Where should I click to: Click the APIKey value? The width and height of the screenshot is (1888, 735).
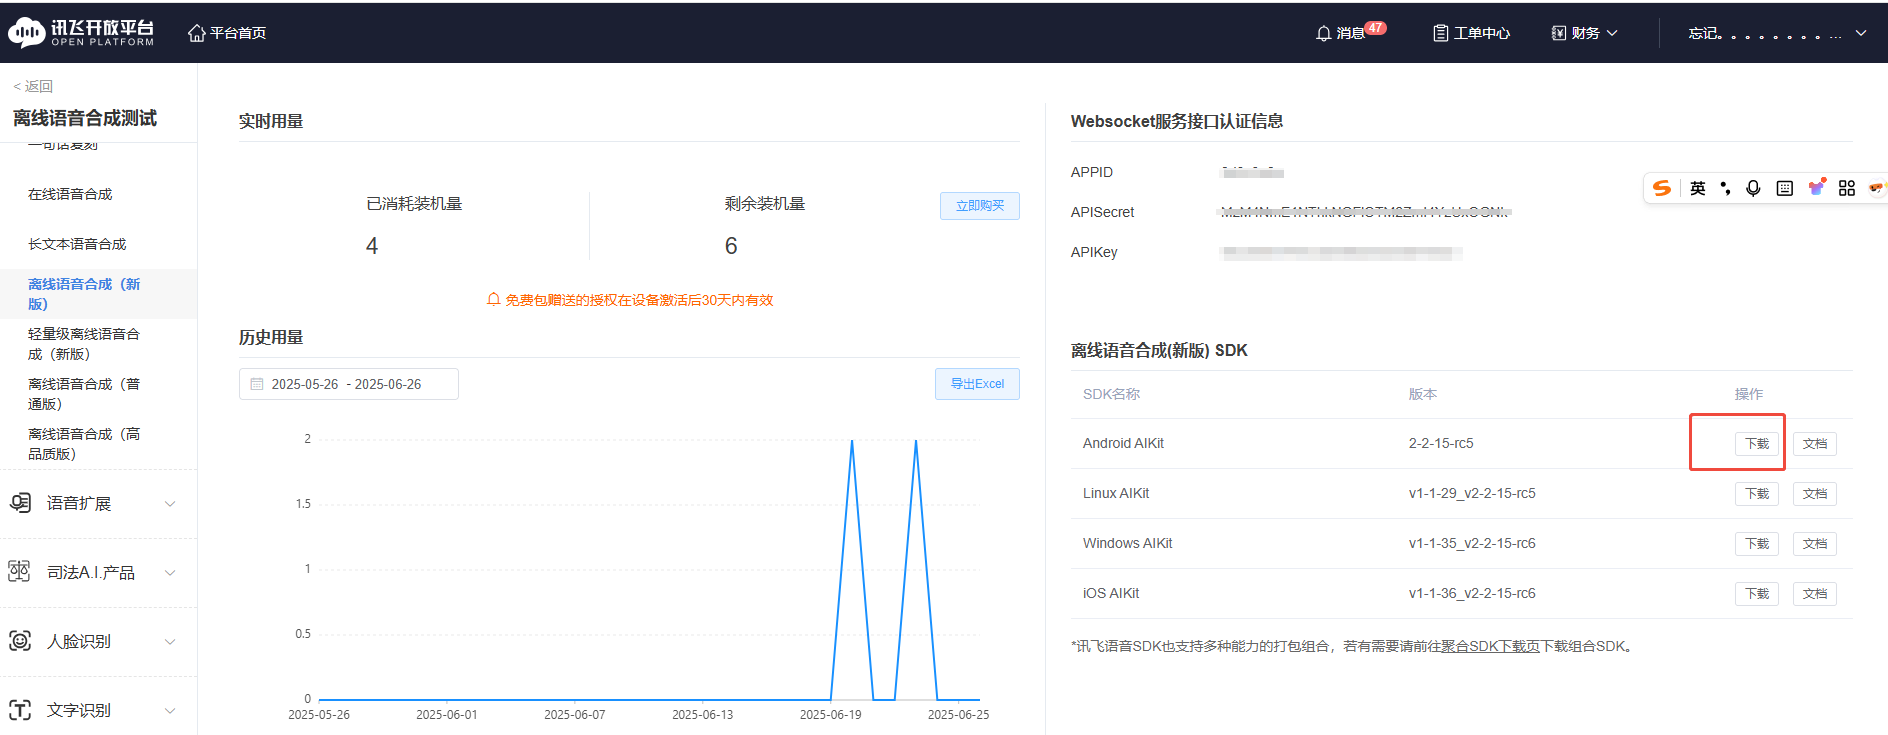click(1341, 252)
